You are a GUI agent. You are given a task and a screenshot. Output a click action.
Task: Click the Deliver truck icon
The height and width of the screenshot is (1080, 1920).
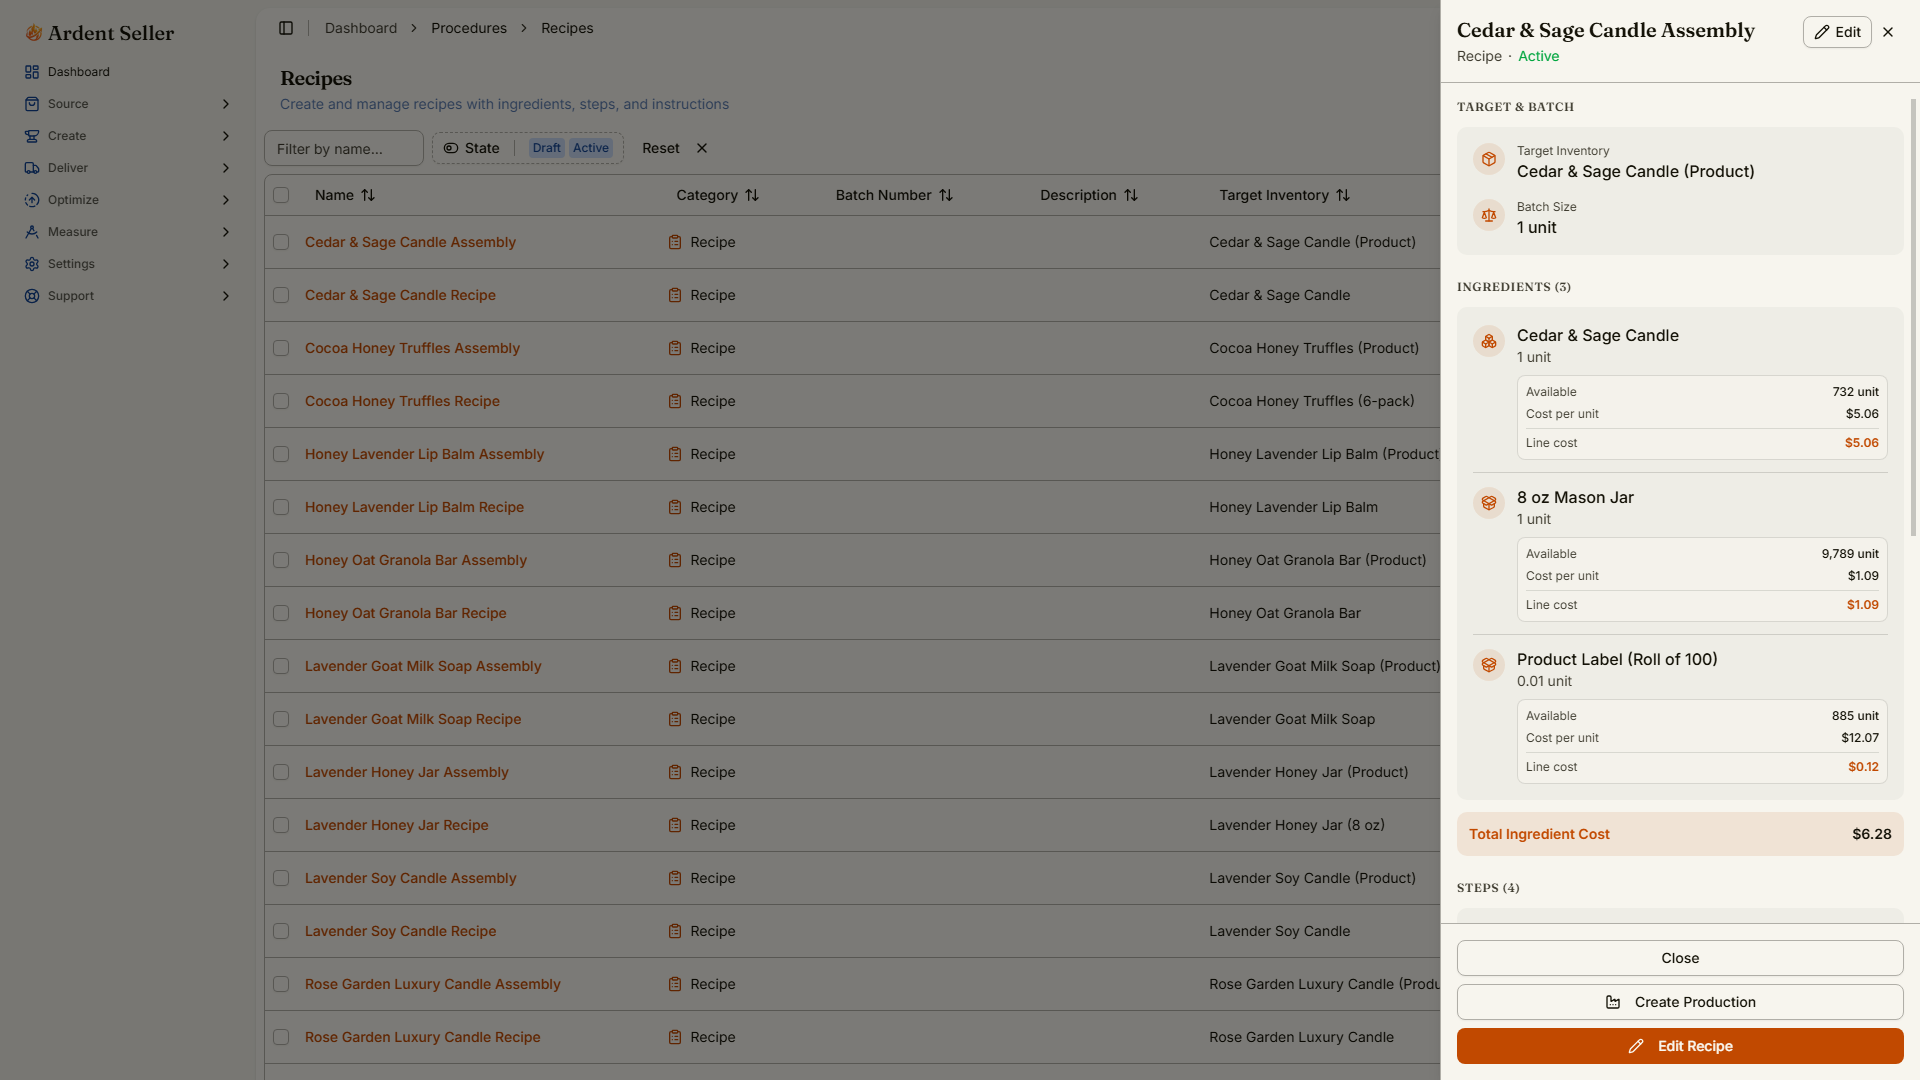32,168
